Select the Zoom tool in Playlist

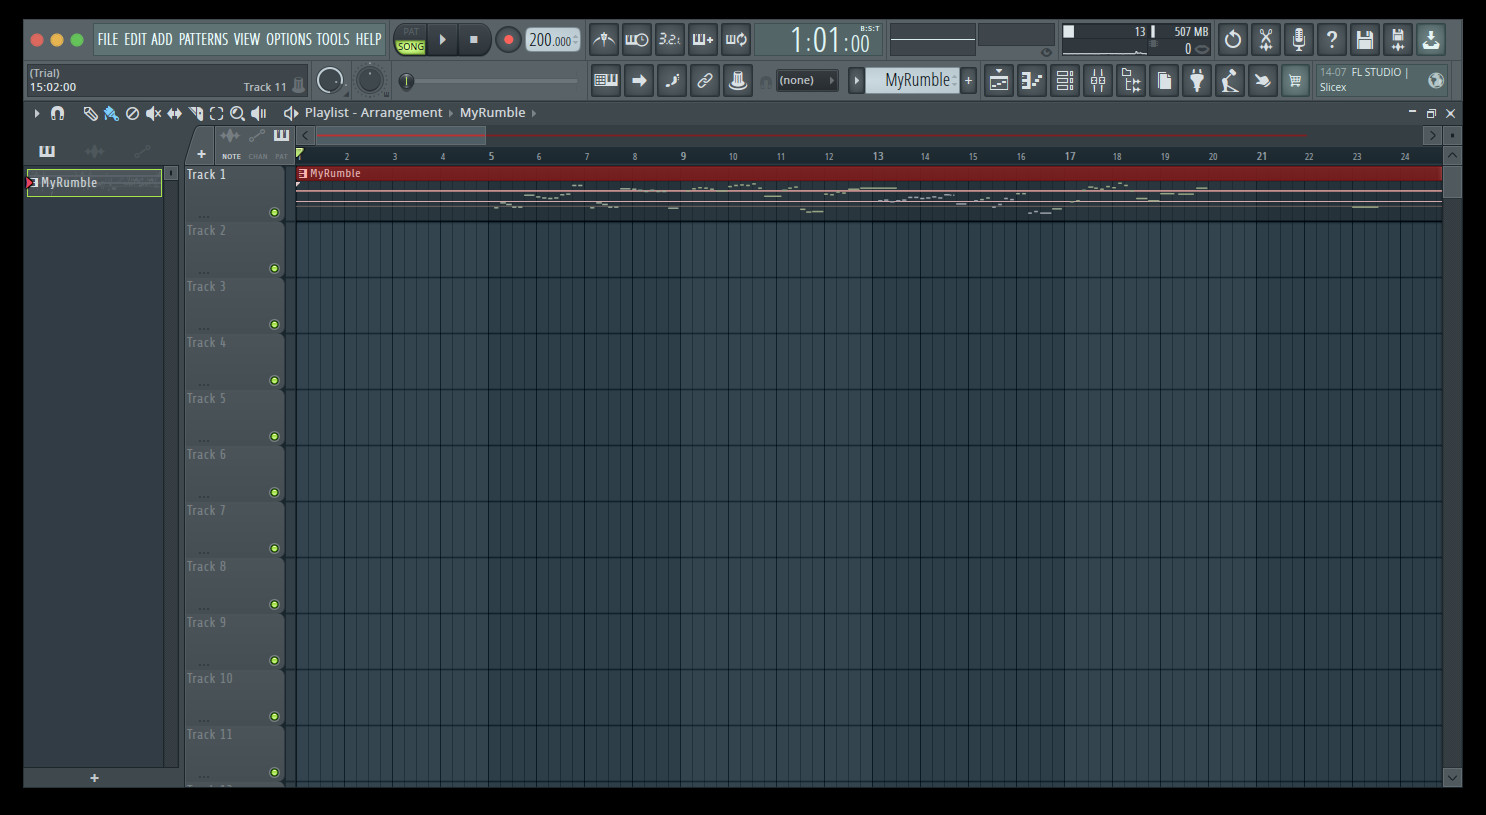[x=237, y=114]
